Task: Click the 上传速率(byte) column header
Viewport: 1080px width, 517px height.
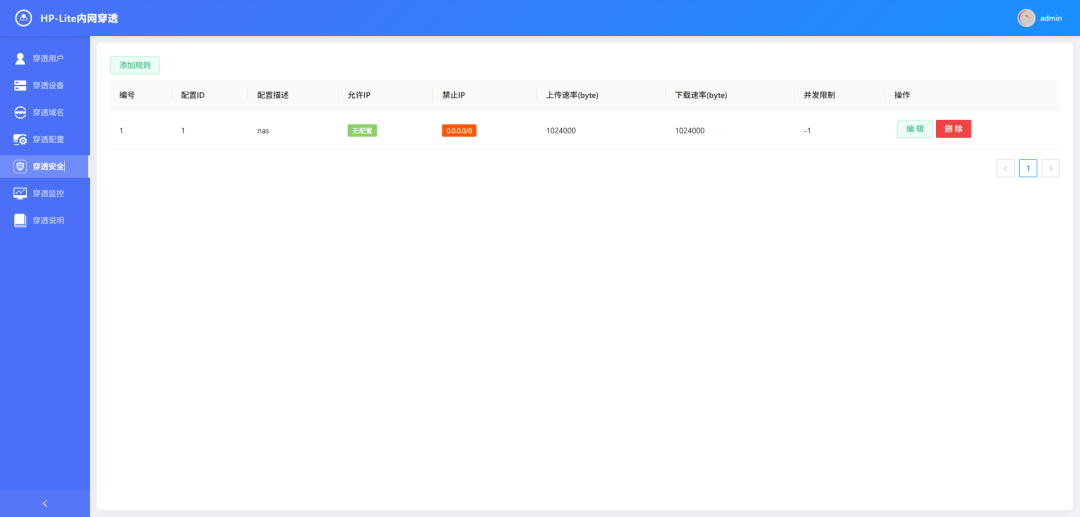Action: pyautogui.click(x=572, y=95)
